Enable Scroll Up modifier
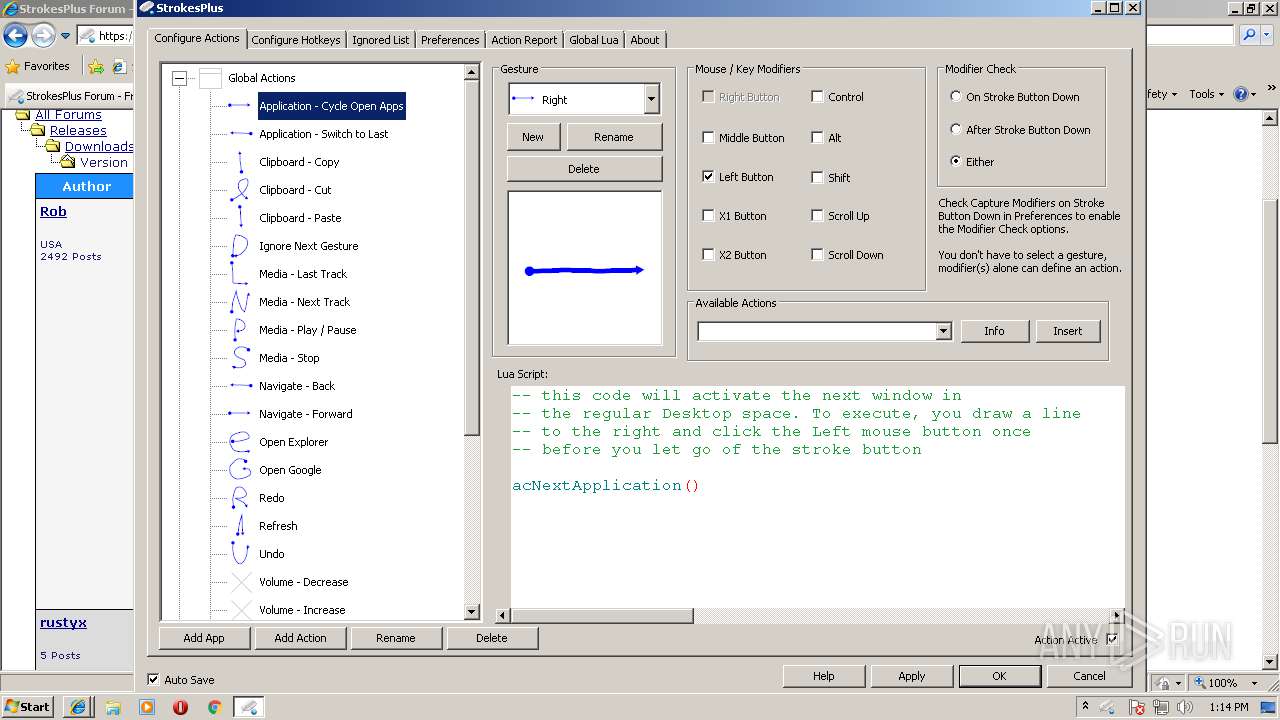 [818, 216]
